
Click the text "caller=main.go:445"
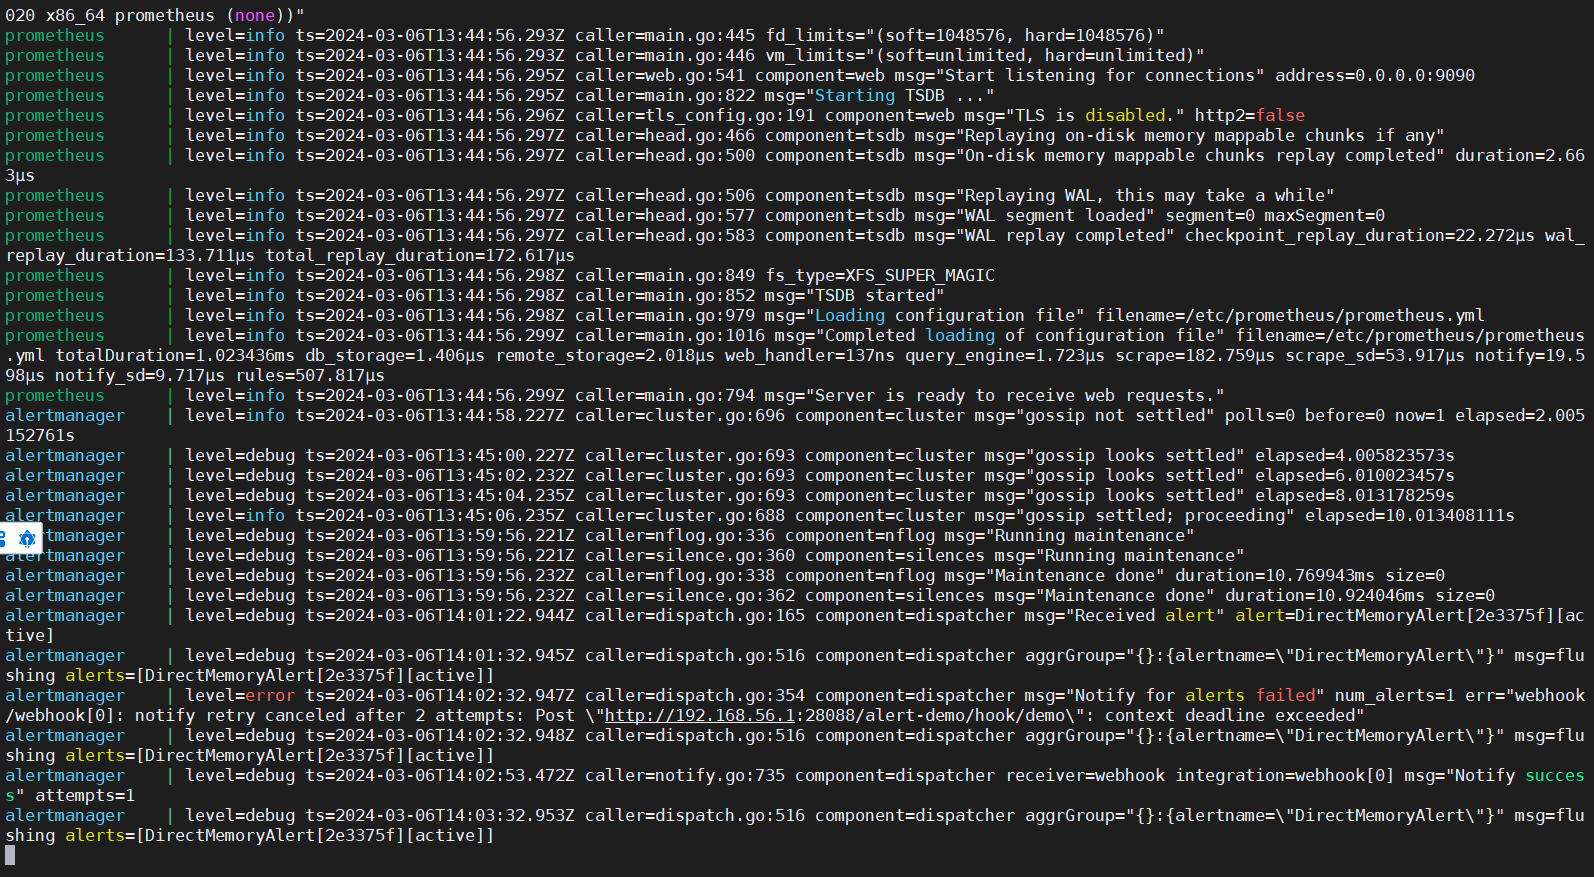[665, 35]
